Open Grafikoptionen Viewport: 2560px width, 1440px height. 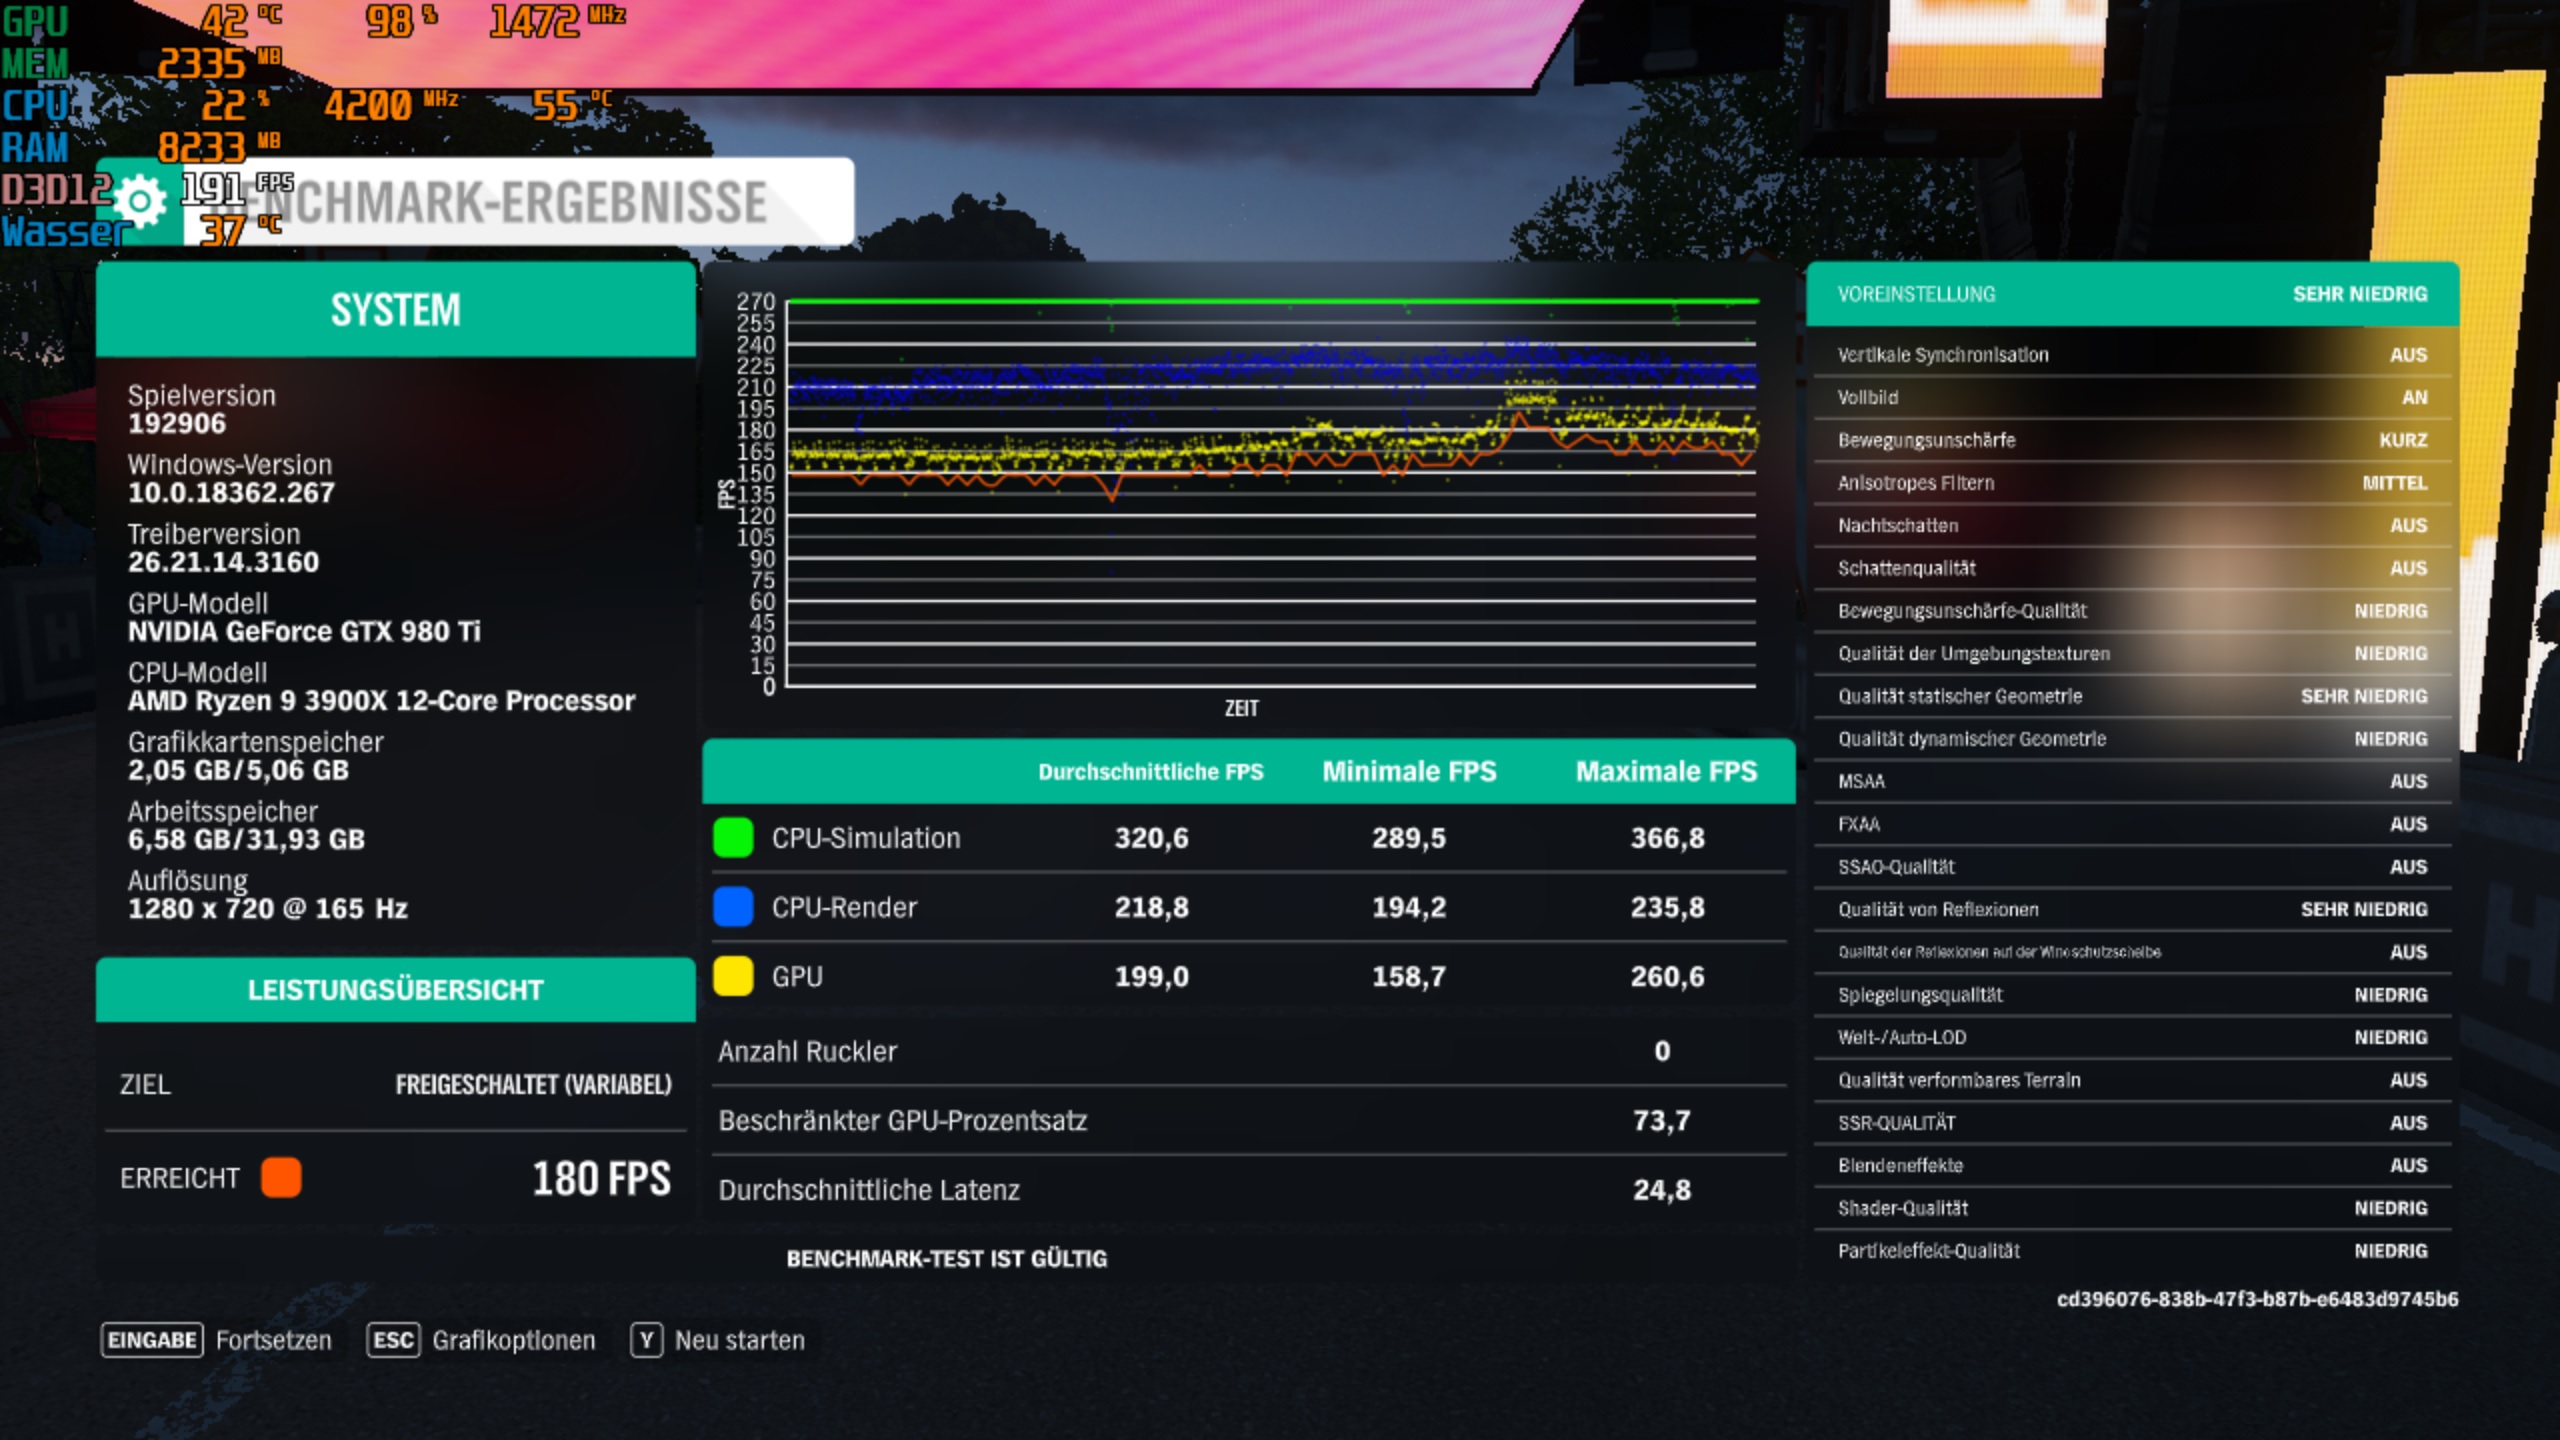pyautogui.click(x=513, y=1340)
